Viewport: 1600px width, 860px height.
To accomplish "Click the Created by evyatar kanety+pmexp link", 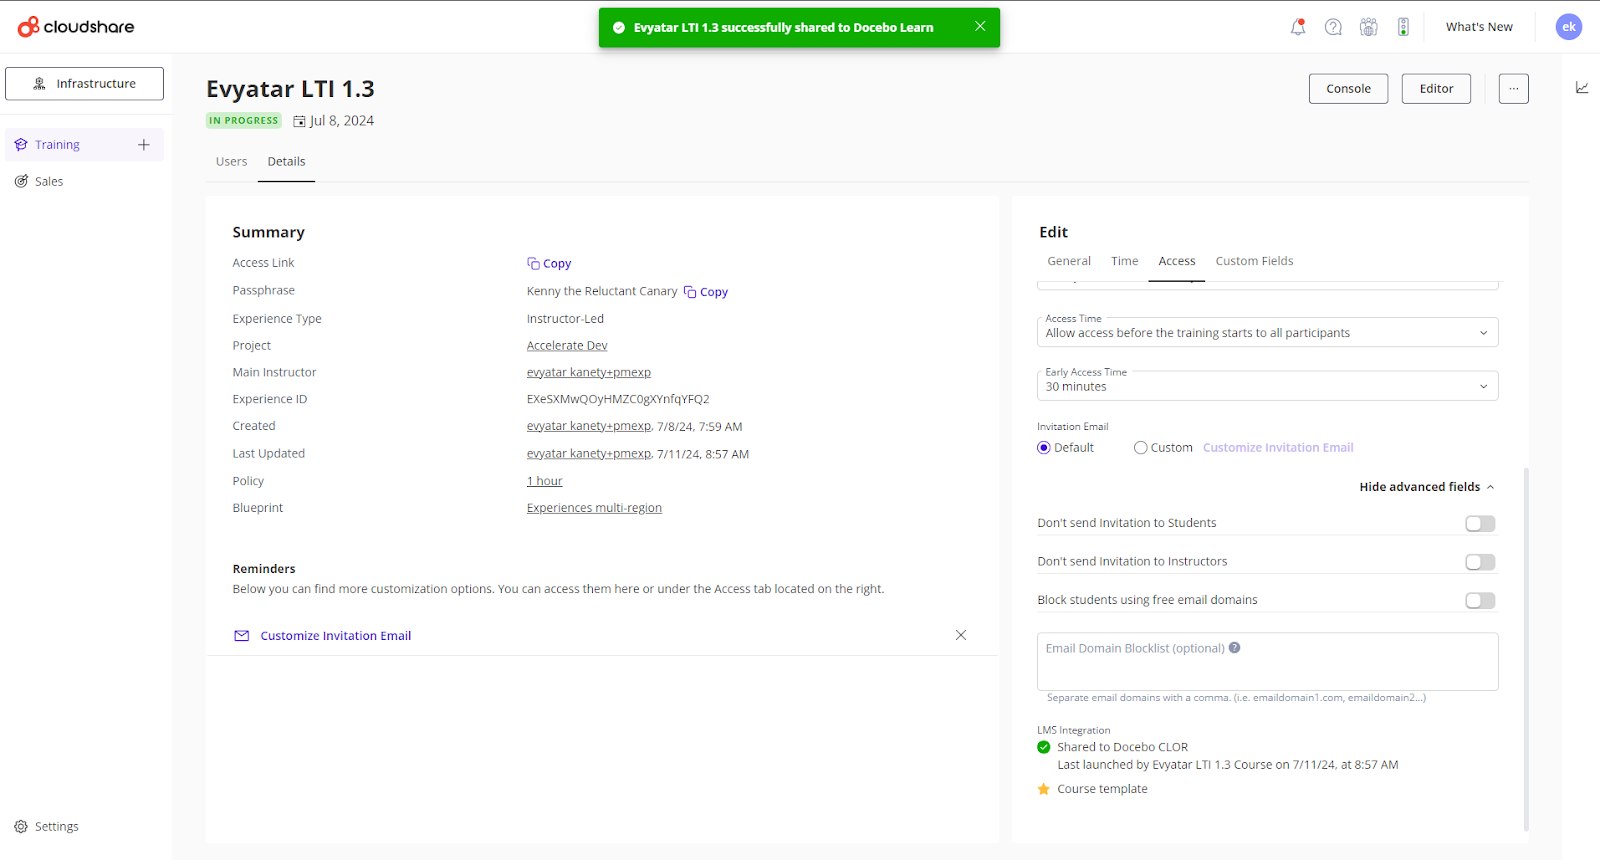I will [x=589, y=427].
